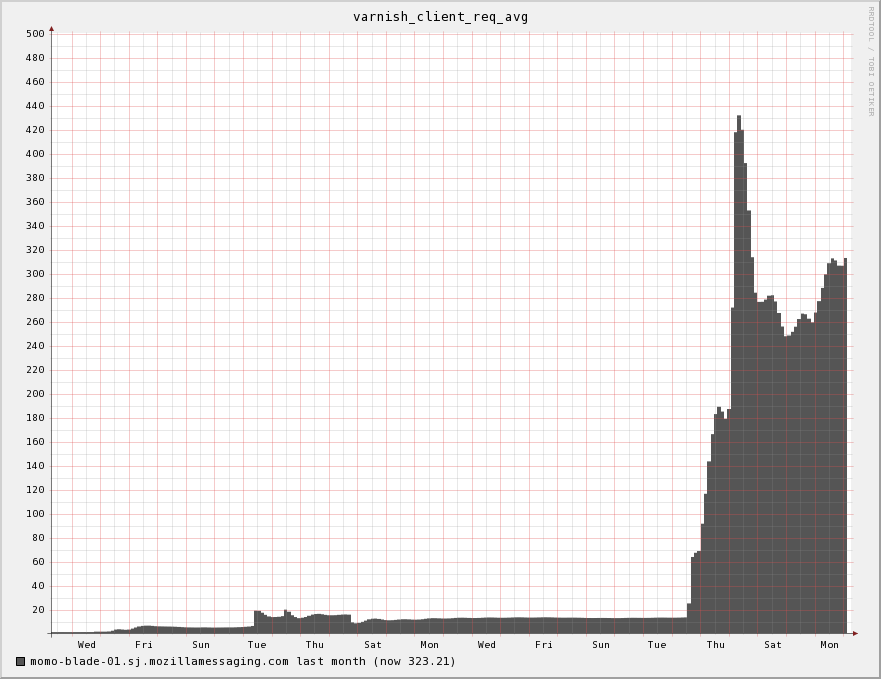Screen dimensions: 881x679
Task: Click the first Wed x-axis label
Action: tap(87, 645)
